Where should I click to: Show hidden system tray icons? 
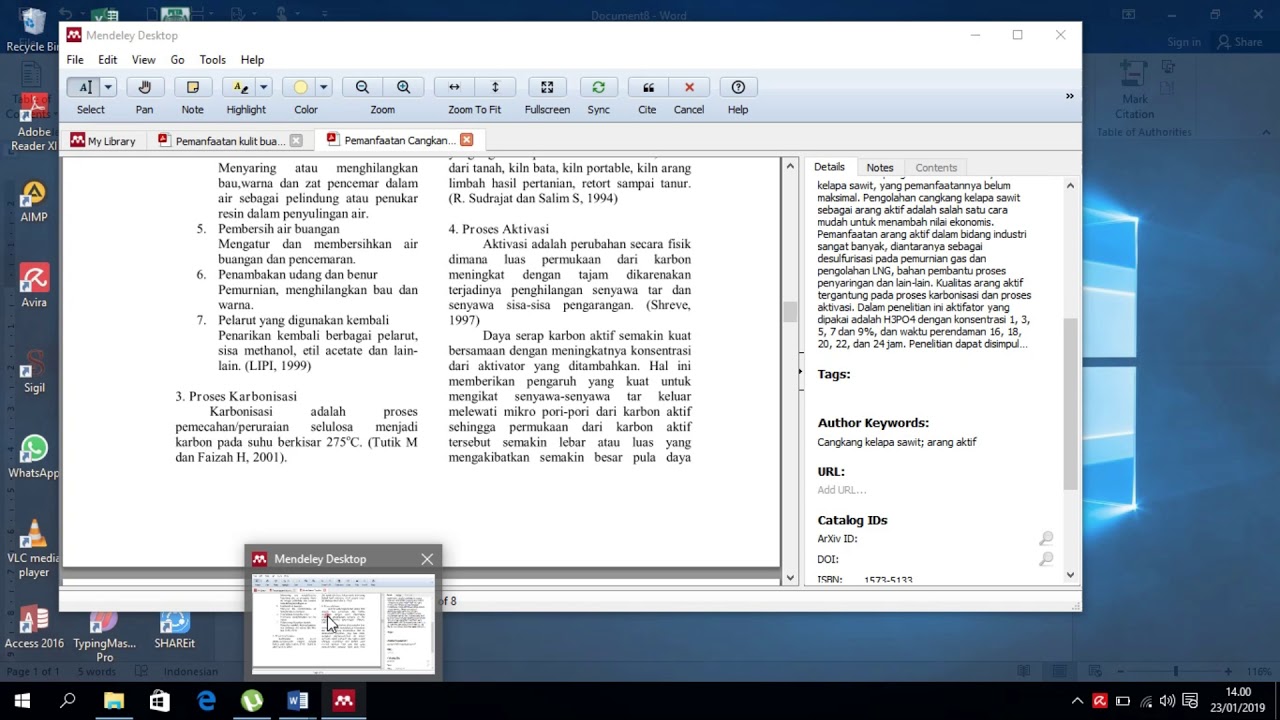click(1077, 701)
